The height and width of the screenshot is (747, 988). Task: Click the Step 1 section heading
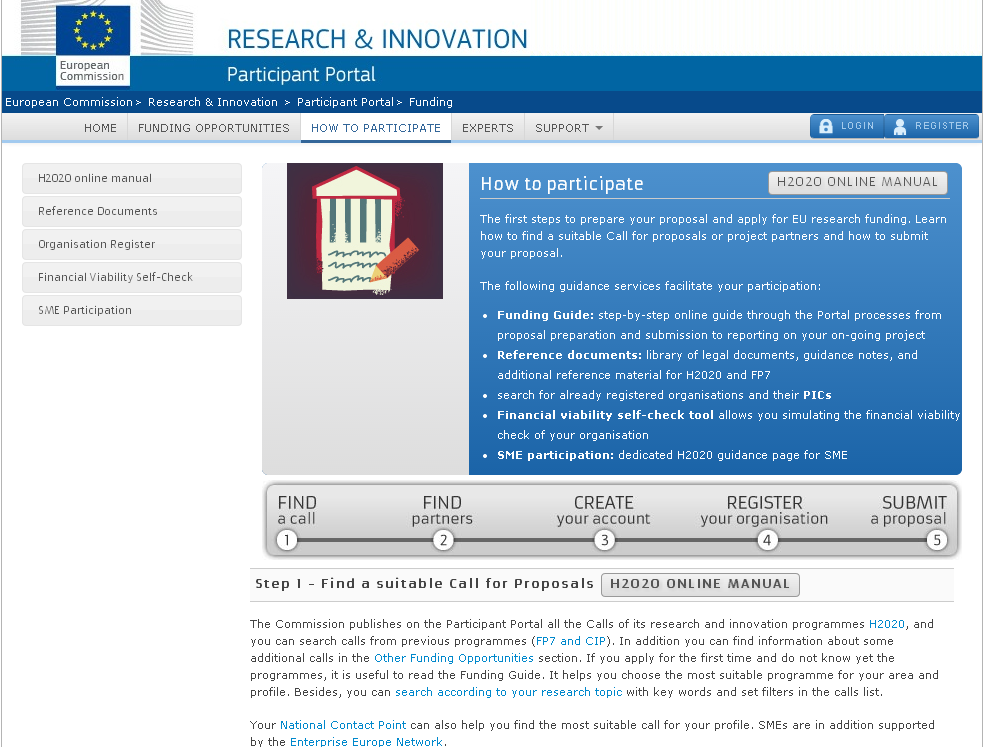click(424, 584)
